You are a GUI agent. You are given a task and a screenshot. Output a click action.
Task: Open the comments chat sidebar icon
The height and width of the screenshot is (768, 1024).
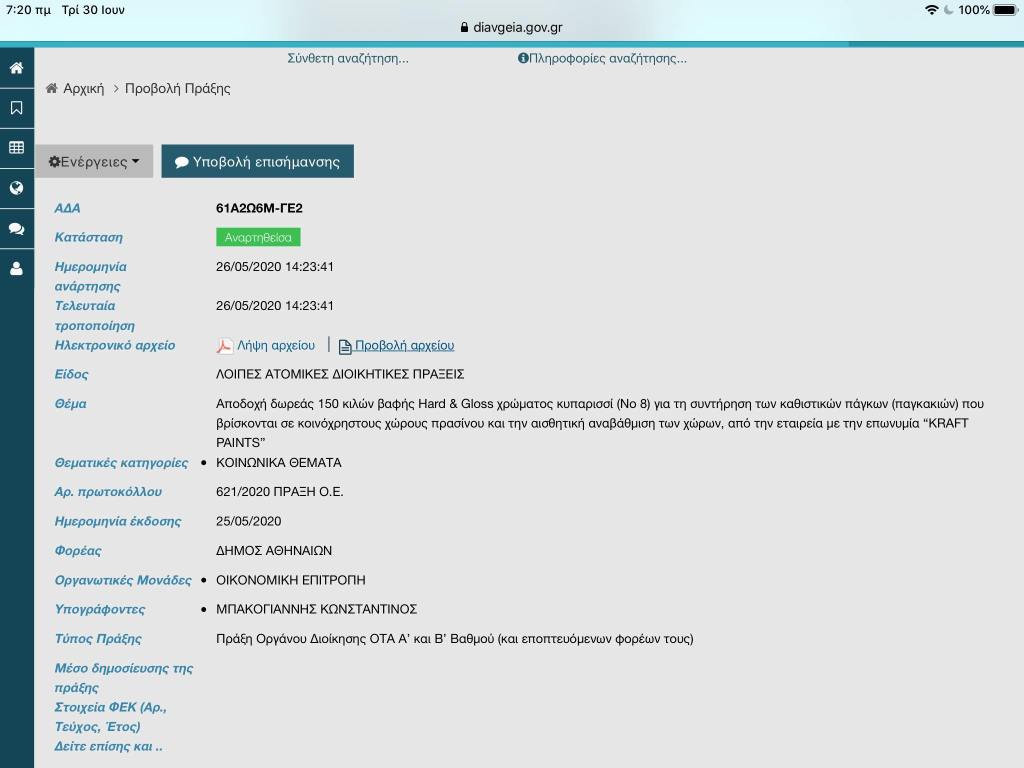click(x=16, y=229)
